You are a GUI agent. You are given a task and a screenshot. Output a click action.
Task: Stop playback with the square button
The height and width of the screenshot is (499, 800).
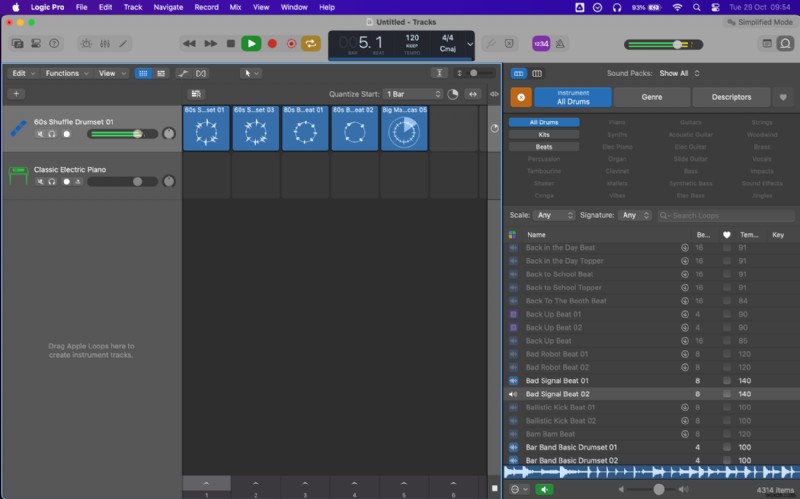click(231, 44)
